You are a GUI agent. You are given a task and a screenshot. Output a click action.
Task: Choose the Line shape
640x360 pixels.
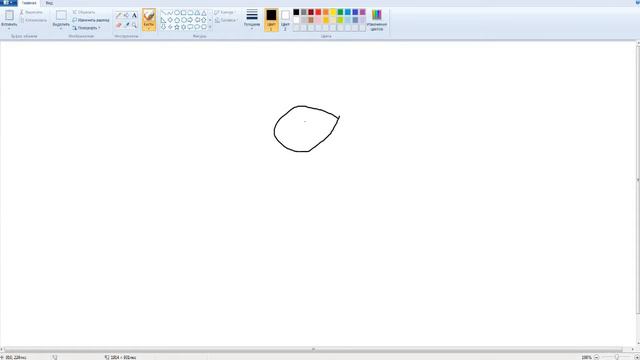click(x=164, y=13)
